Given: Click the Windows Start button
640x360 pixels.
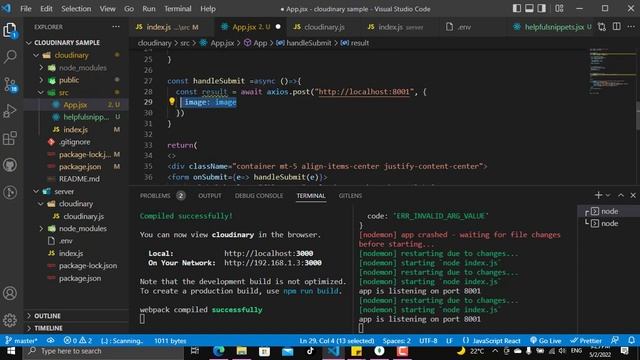Looking at the screenshot, I should coord(11,351).
